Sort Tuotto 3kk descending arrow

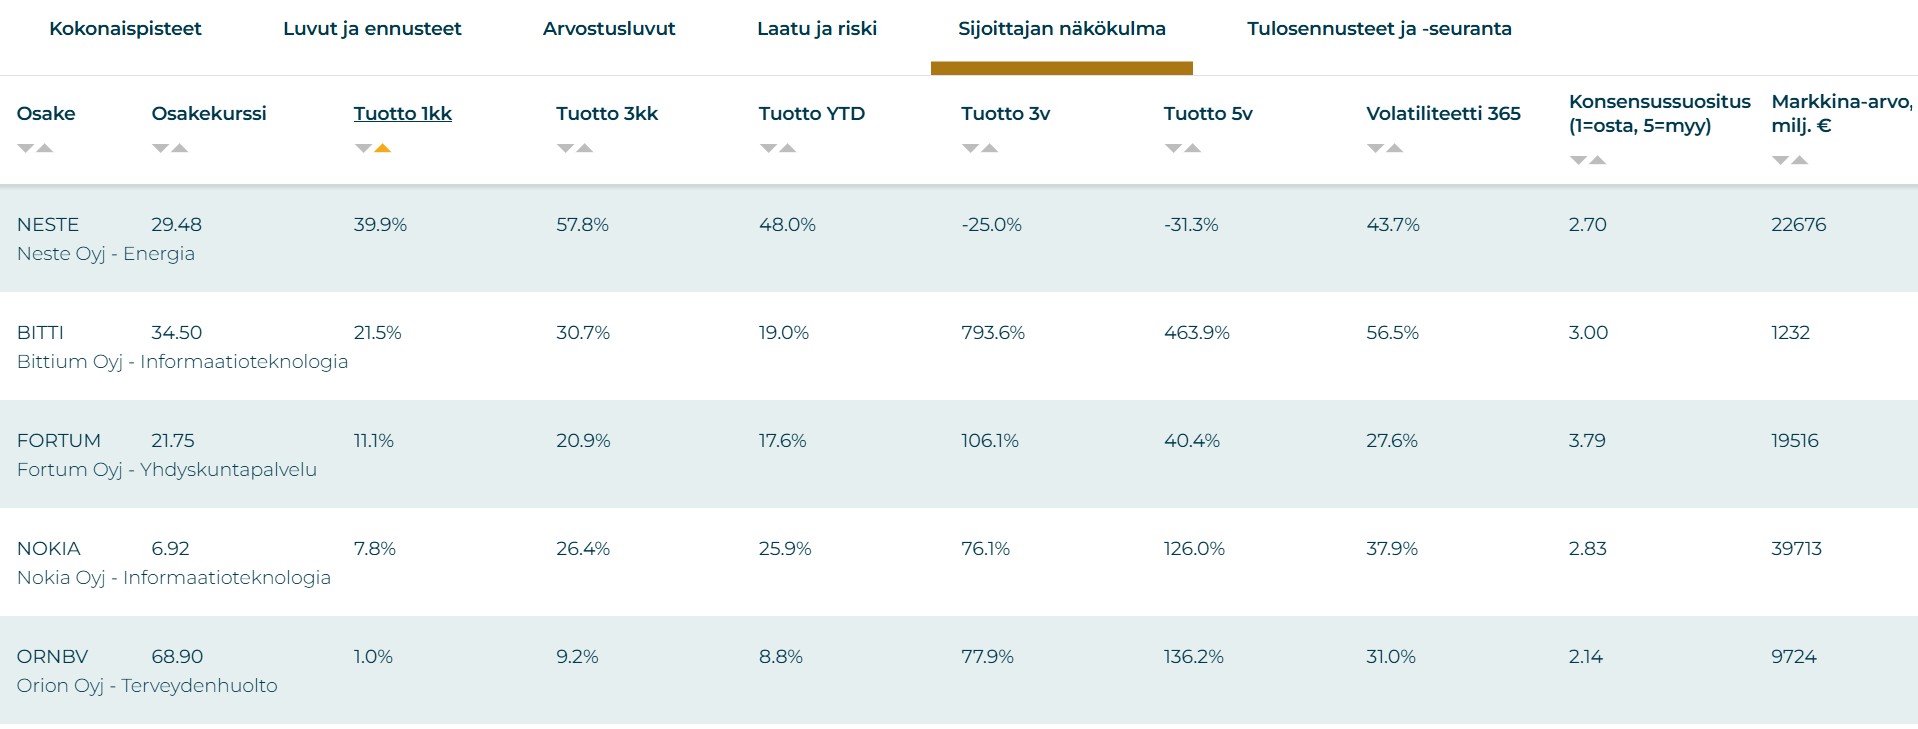point(566,148)
